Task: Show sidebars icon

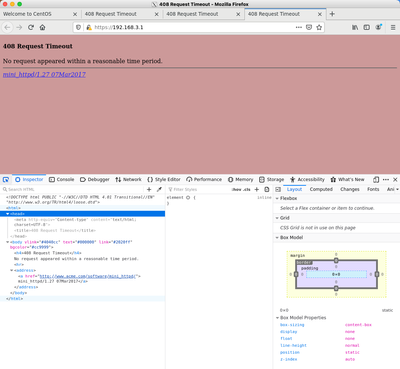Action: click(x=367, y=27)
